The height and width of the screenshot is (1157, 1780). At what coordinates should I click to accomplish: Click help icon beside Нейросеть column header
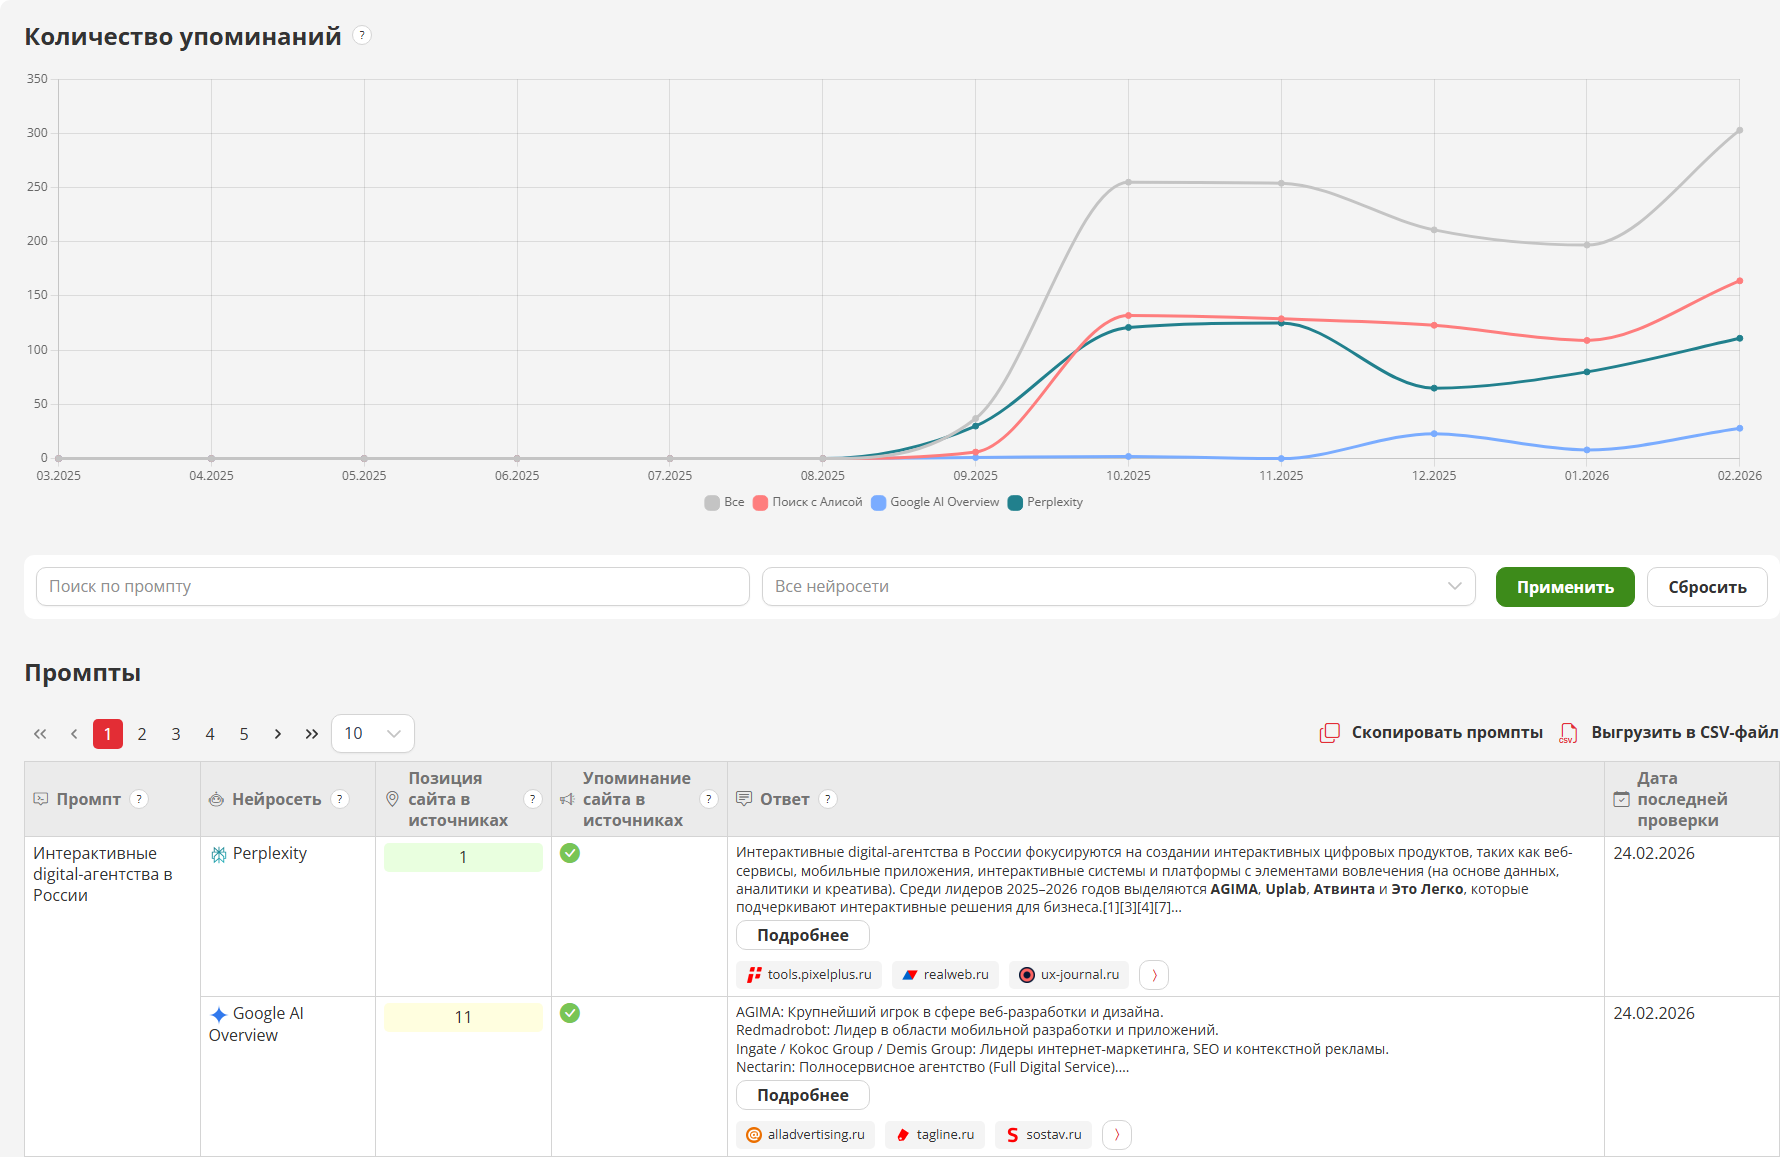tap(340, 799)
